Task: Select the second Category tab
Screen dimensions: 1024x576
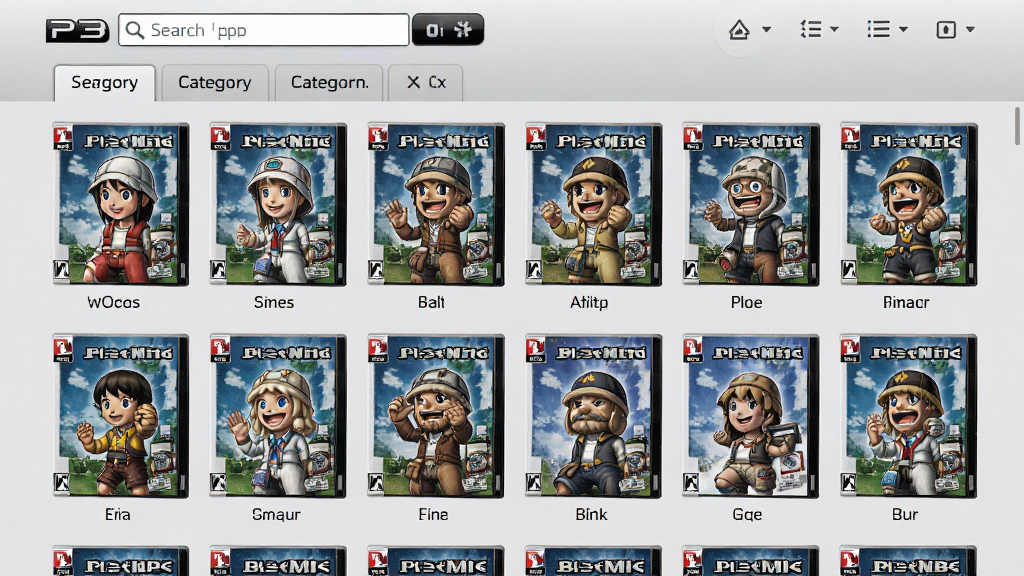Action: pos(215,83)
